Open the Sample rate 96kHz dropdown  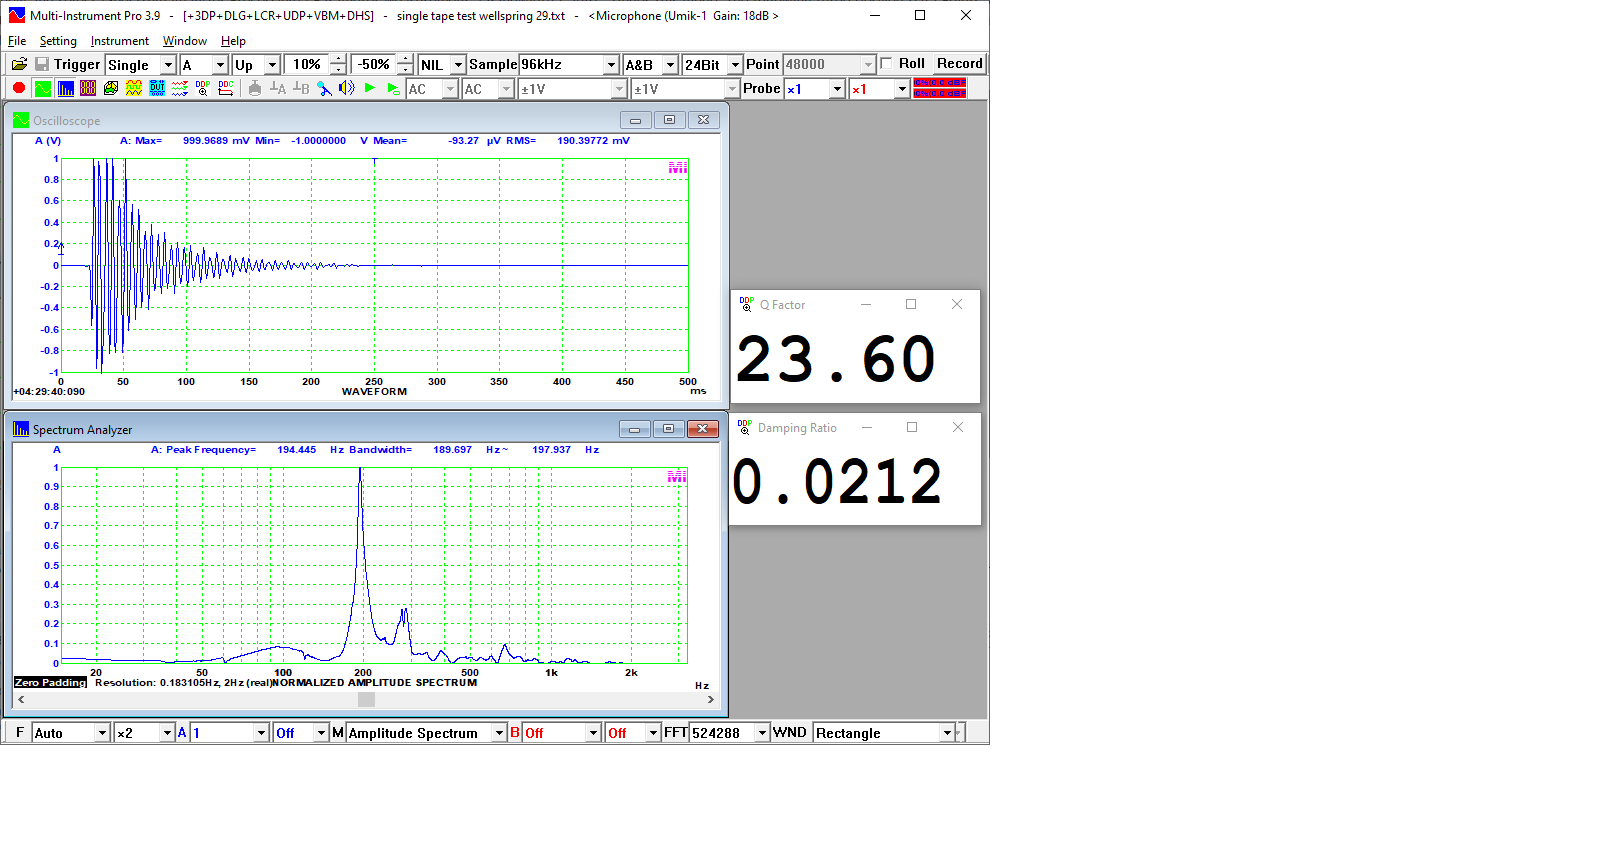pyautogui.click(x=610, y=65)
